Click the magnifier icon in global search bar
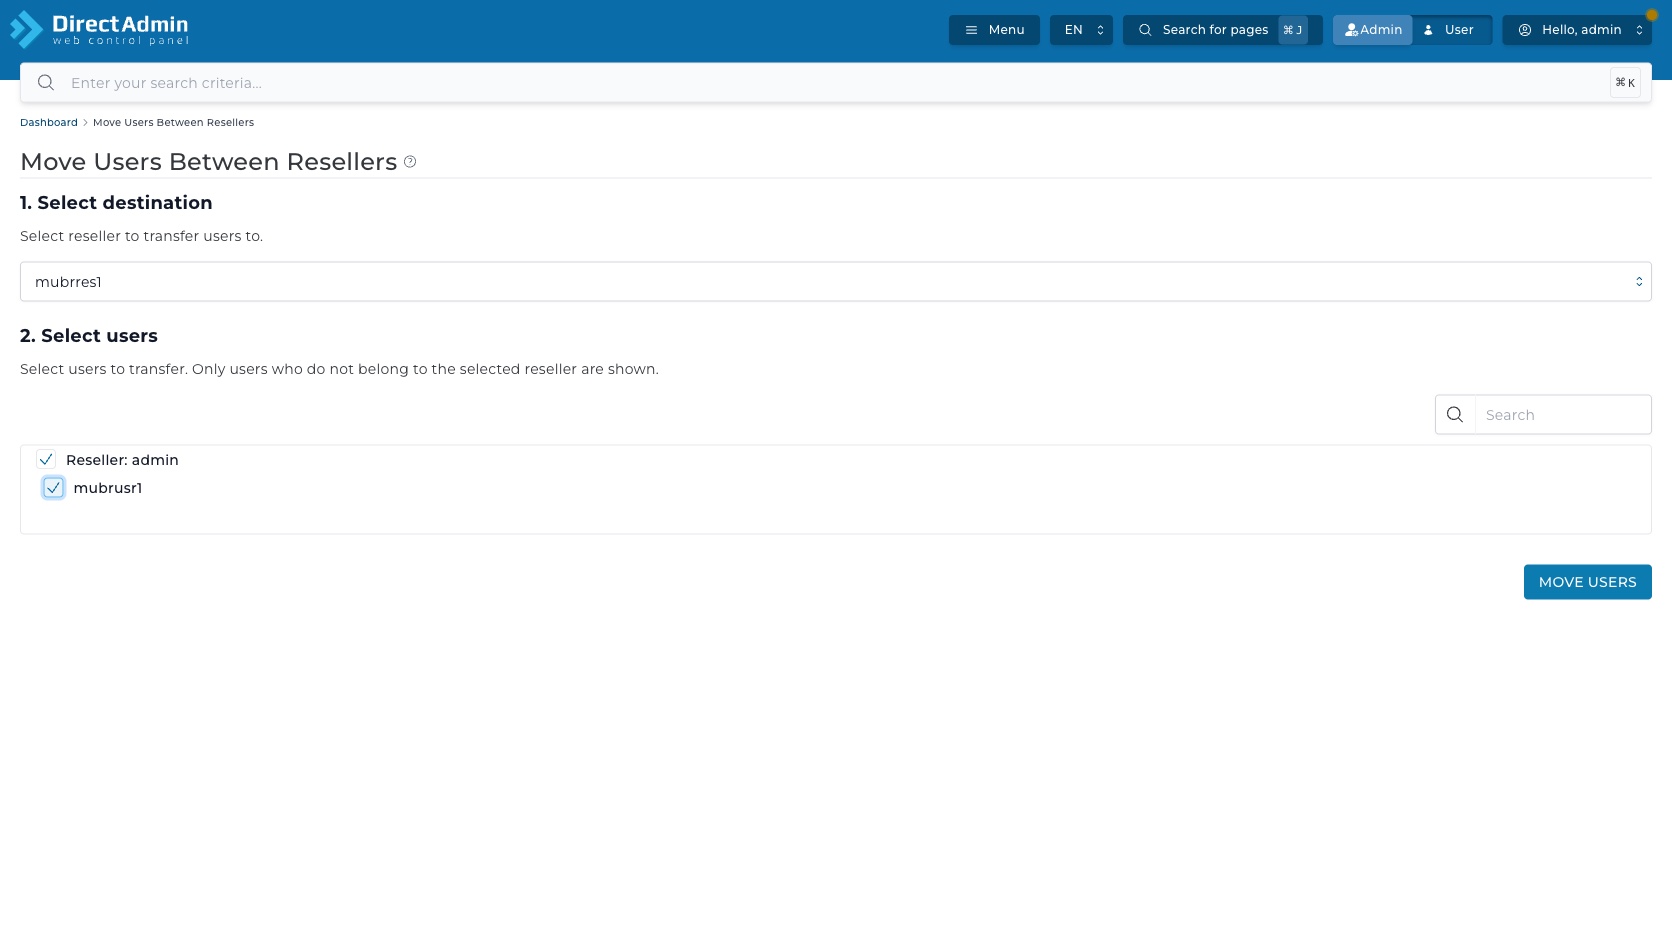The image size is (1672, 941). [x=46, y=83]
